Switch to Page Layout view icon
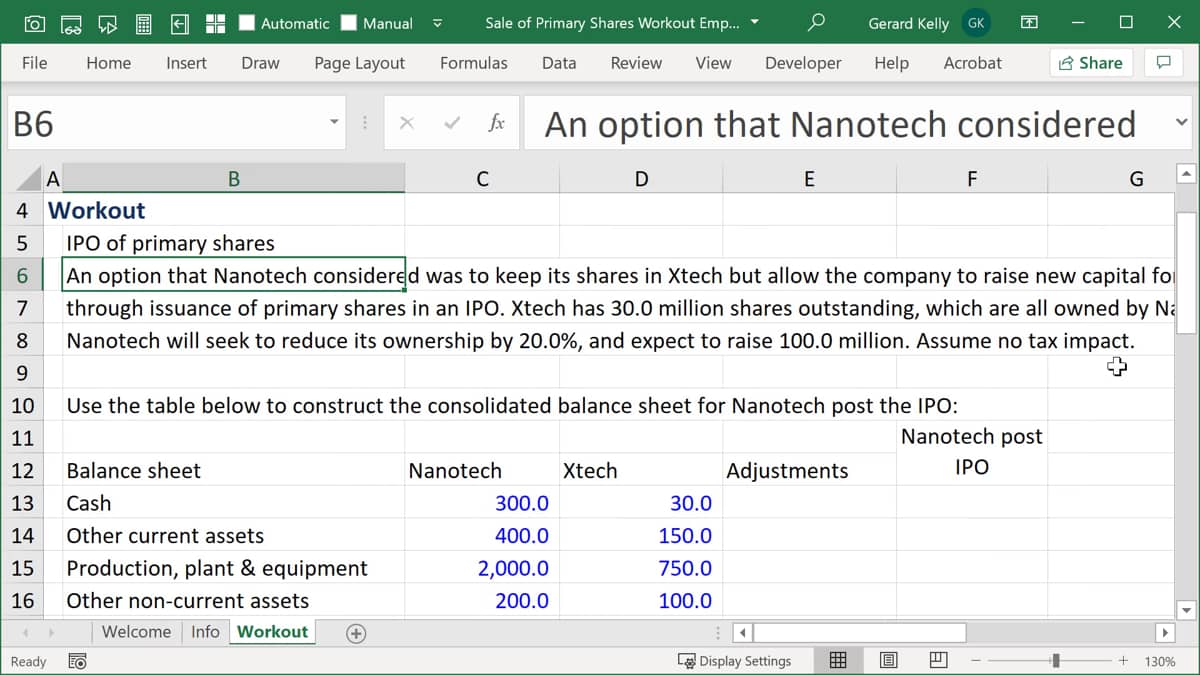This screenshot has width=1200, height=675. tap(888, 660)
